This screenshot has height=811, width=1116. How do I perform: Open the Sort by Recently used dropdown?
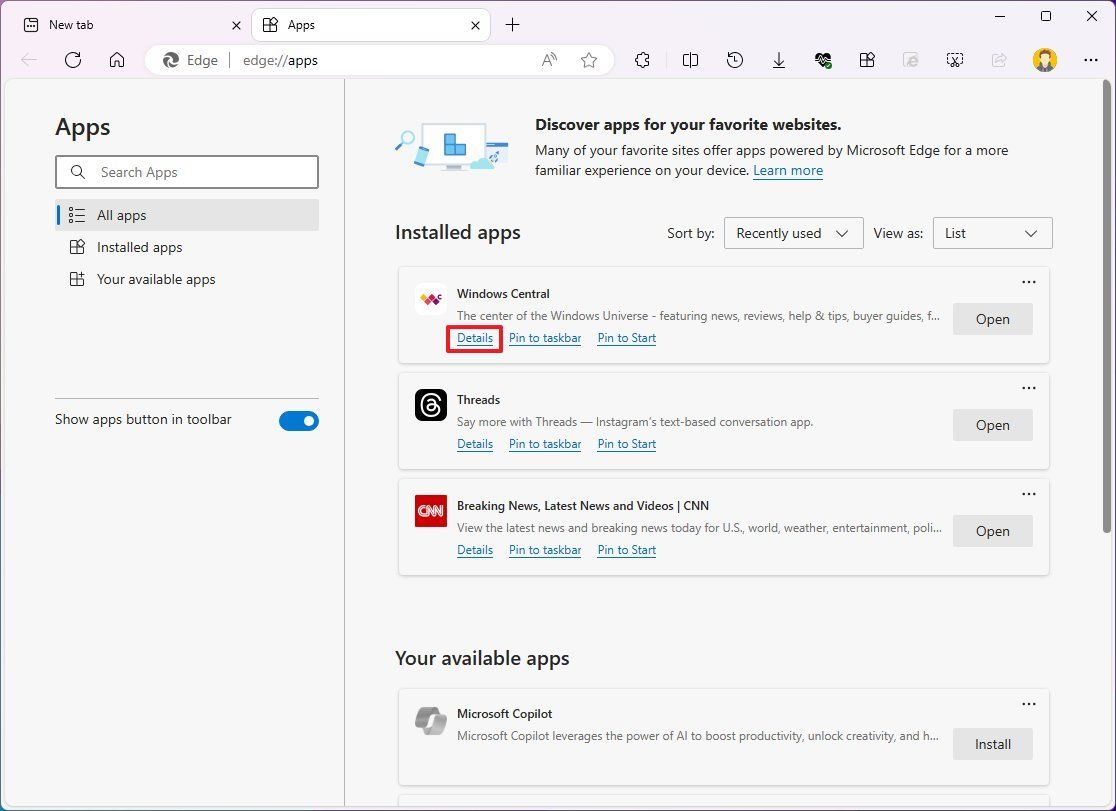(x=793, y=233)
